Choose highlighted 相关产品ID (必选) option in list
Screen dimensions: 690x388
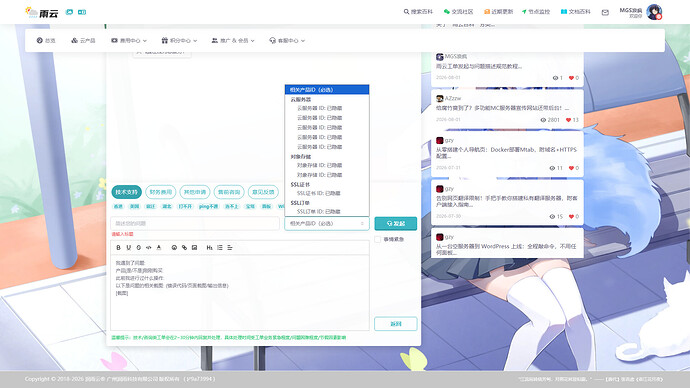click(x=327, y=90)
